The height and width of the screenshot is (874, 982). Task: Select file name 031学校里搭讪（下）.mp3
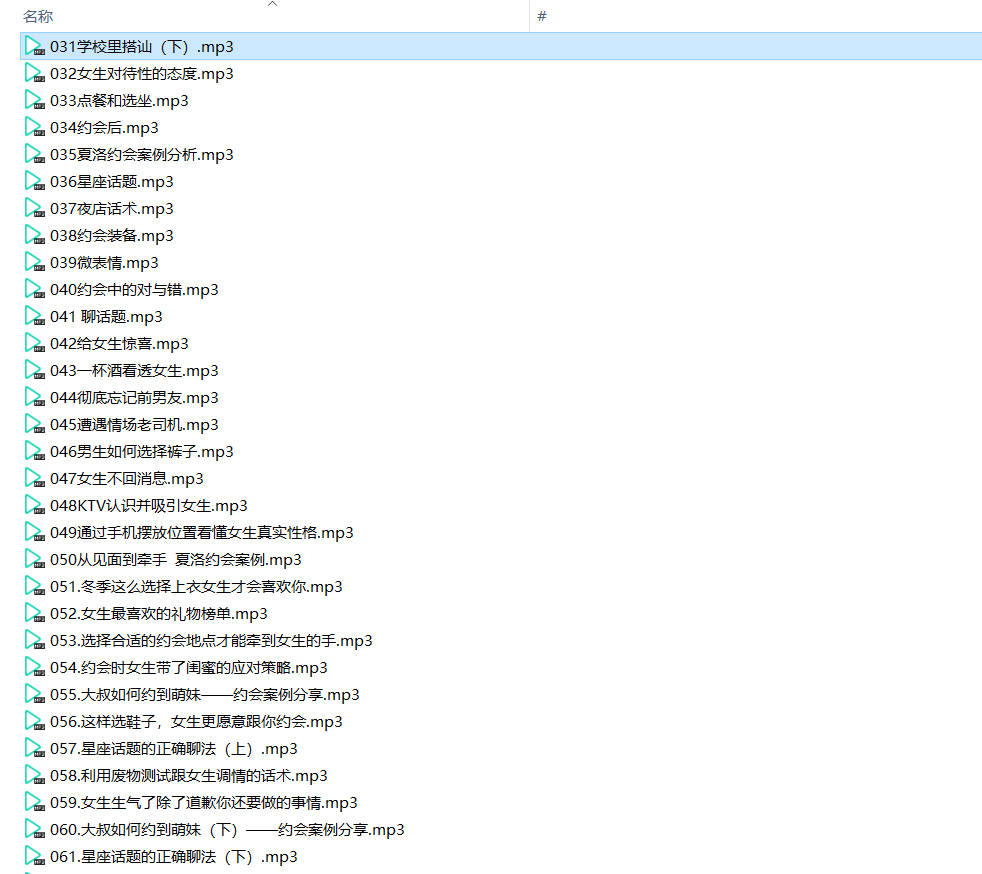coord(142,47)
